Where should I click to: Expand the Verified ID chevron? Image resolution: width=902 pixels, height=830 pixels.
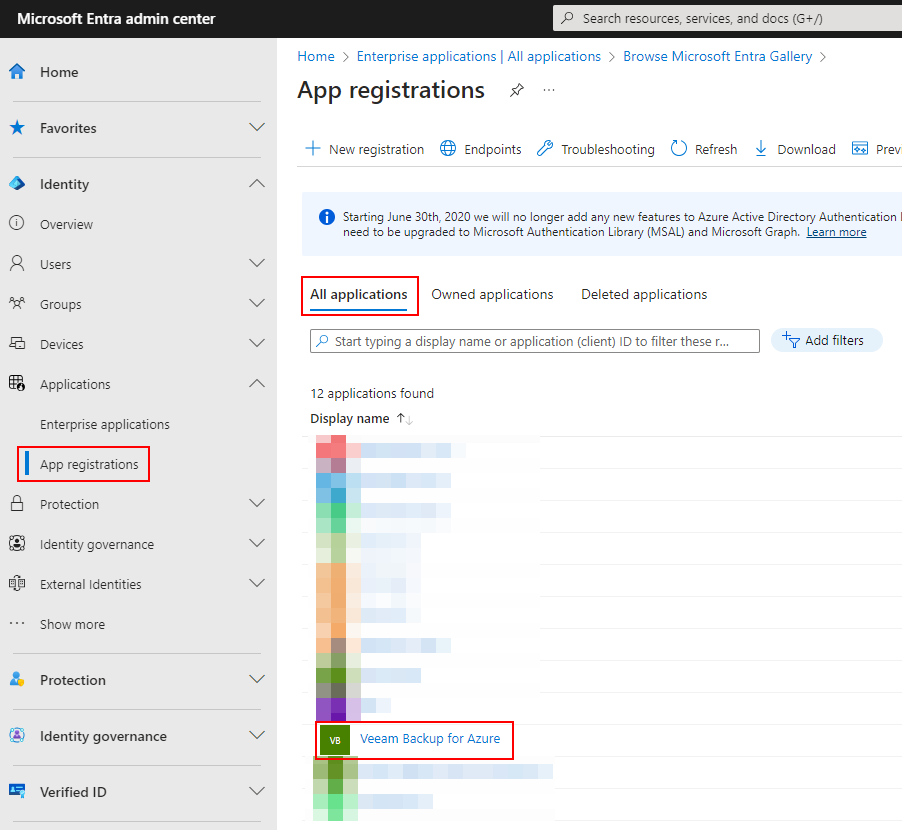pyautogui.click(x=257, y=791)
